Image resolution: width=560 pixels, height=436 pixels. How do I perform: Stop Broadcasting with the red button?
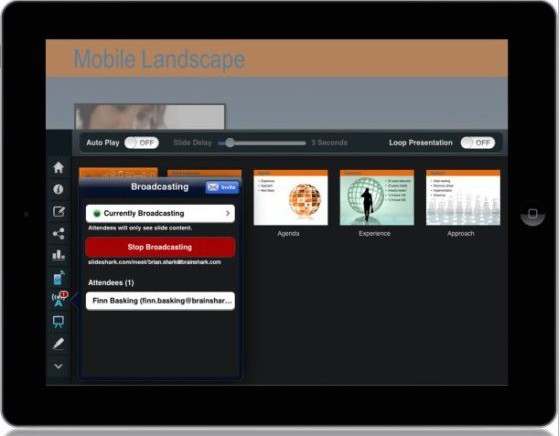point(160,247)
